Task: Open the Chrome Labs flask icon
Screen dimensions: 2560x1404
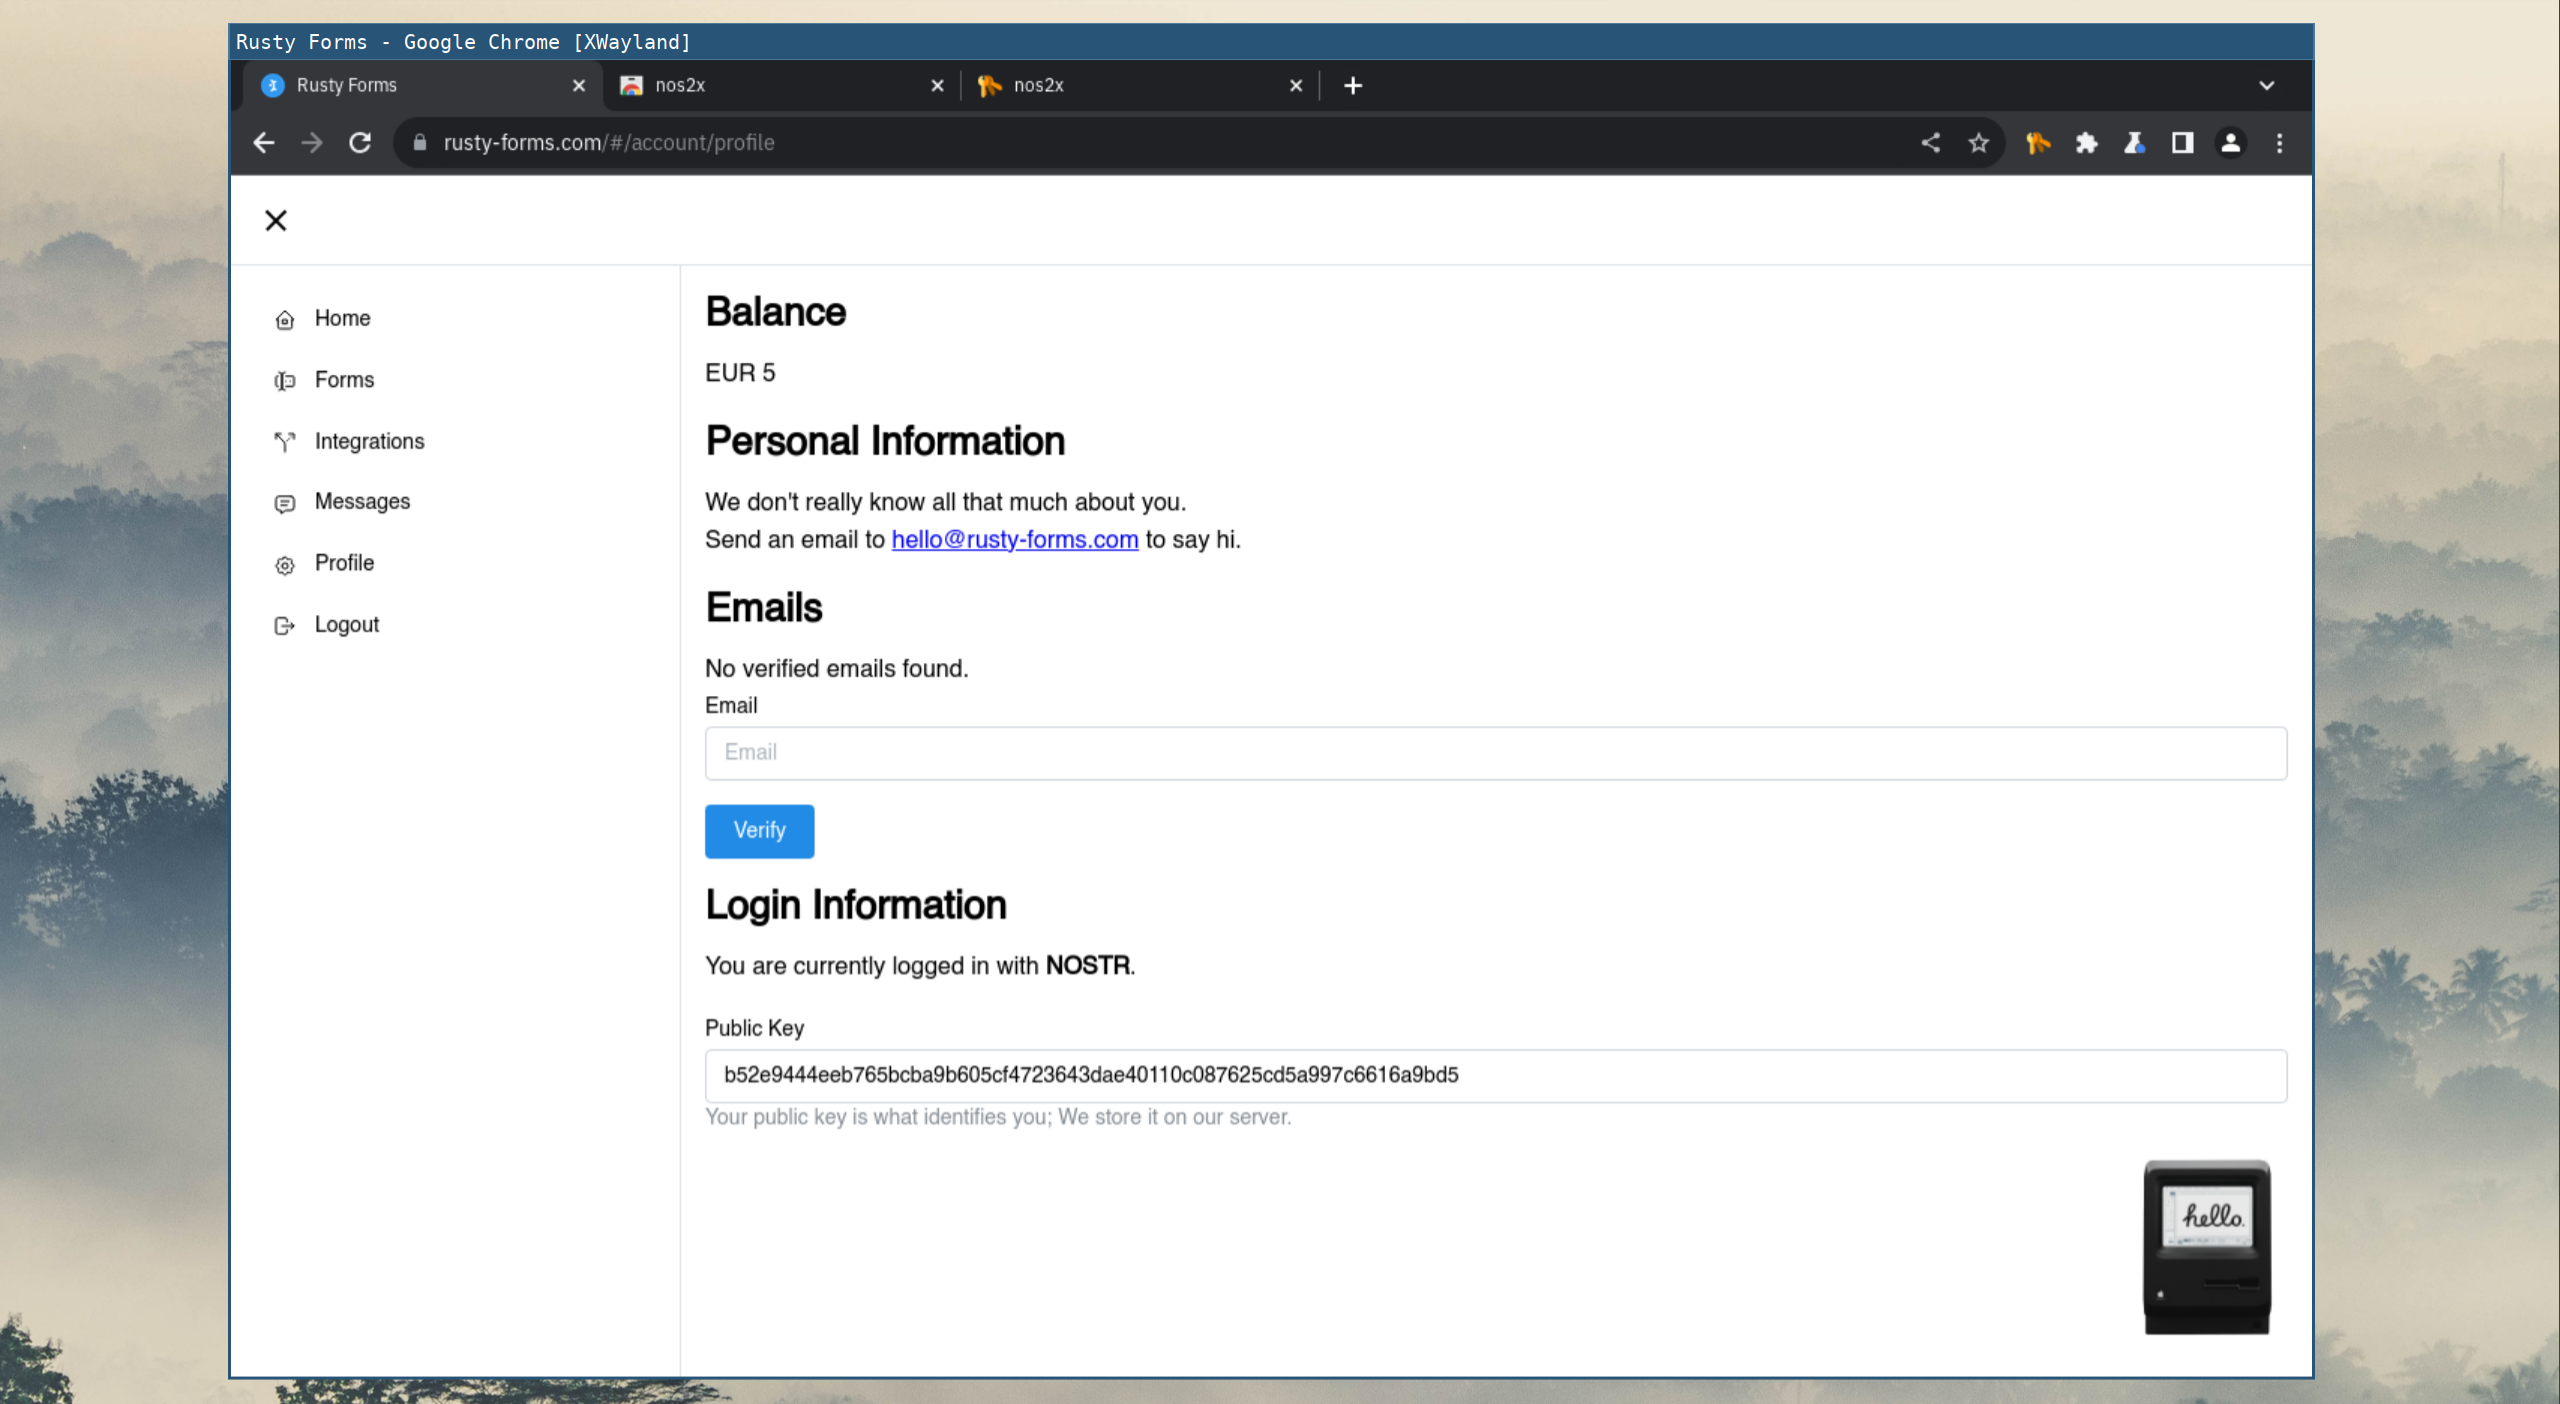Action: [x=2134, y=143]
